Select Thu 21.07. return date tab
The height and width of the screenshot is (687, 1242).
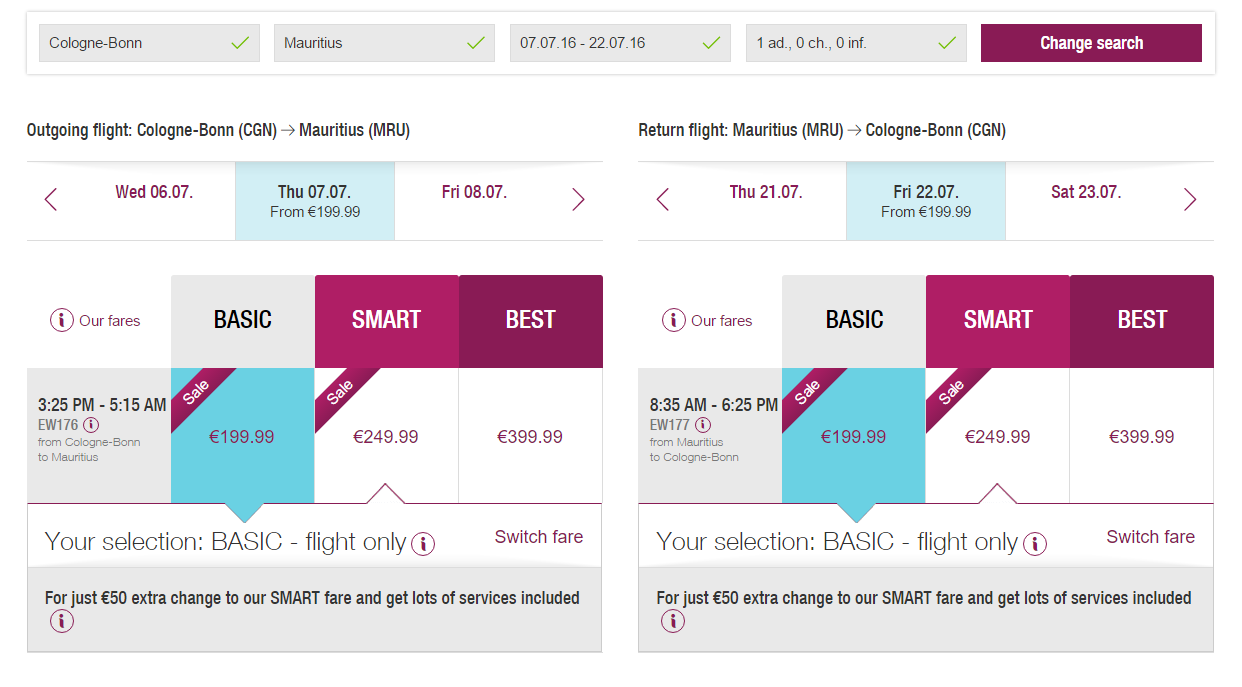tap(766, 201)
